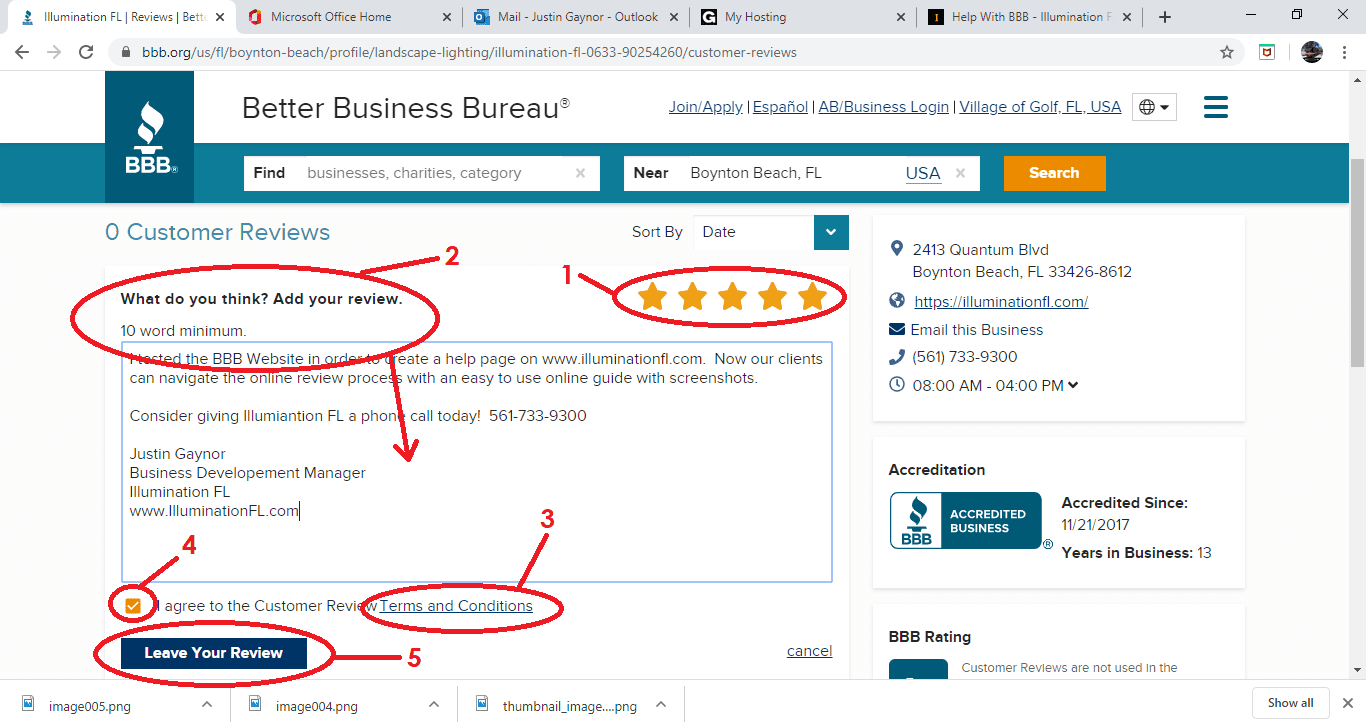The image size is (1366, 728).
Task: Click the site lock icon in the address bar
Action: click(124, 52)
